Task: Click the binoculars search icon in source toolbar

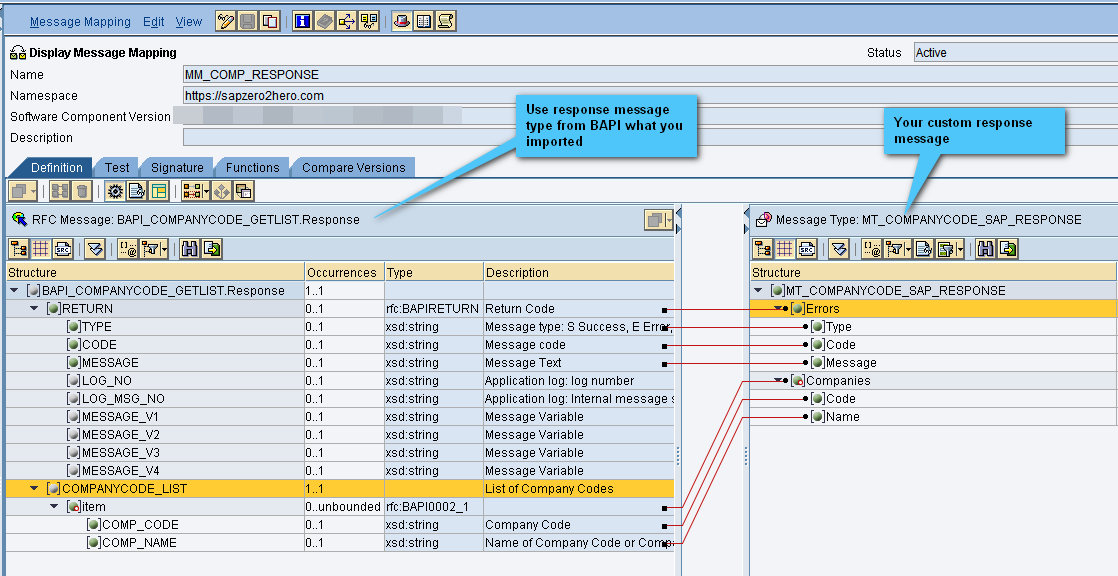Action: [x=189, y=249]
